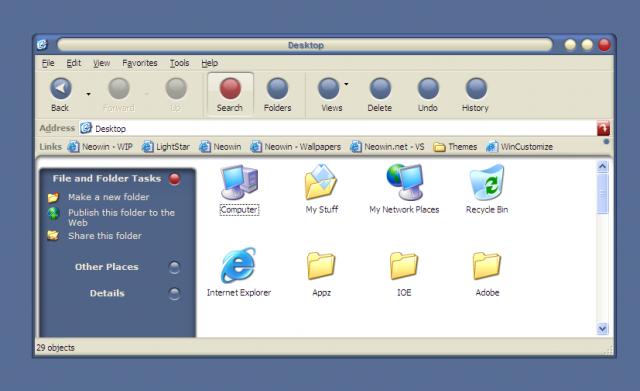Open the Neowin.net - VS link
This screenshot has width=640, height=391.
(387, 147)
